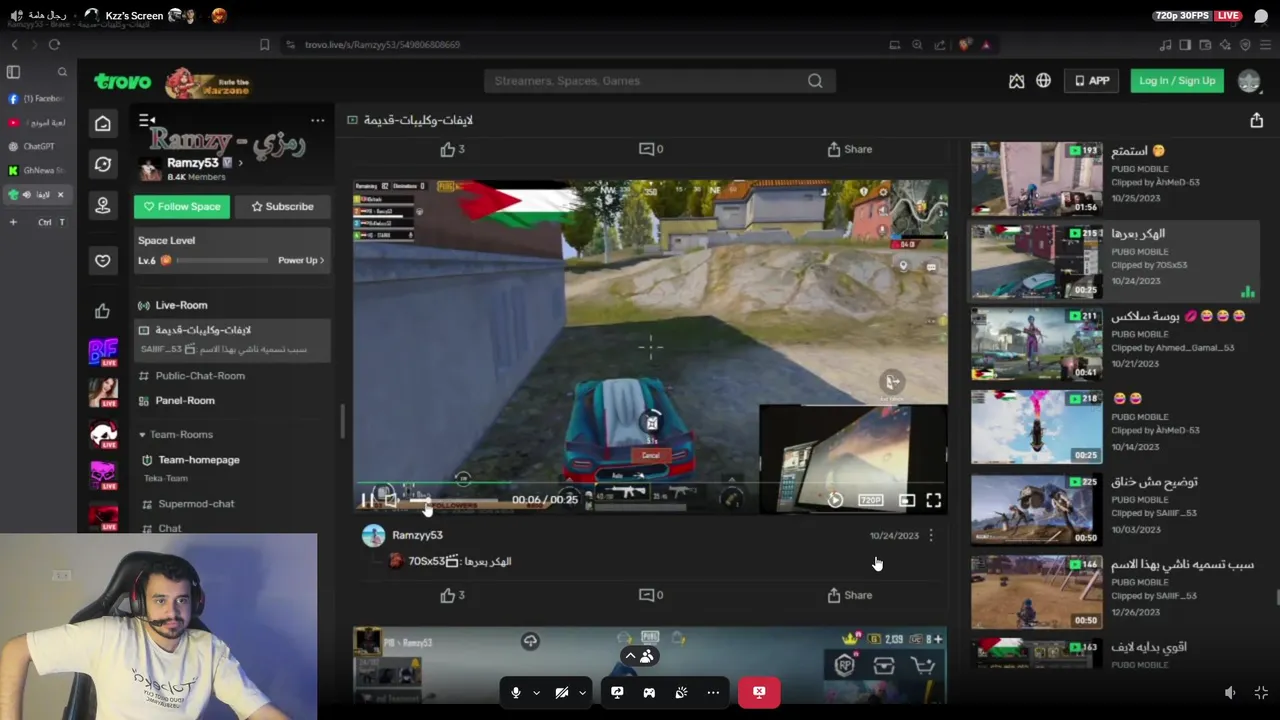Like the post below the video
1280x720 pixels.
coord(452,595)
